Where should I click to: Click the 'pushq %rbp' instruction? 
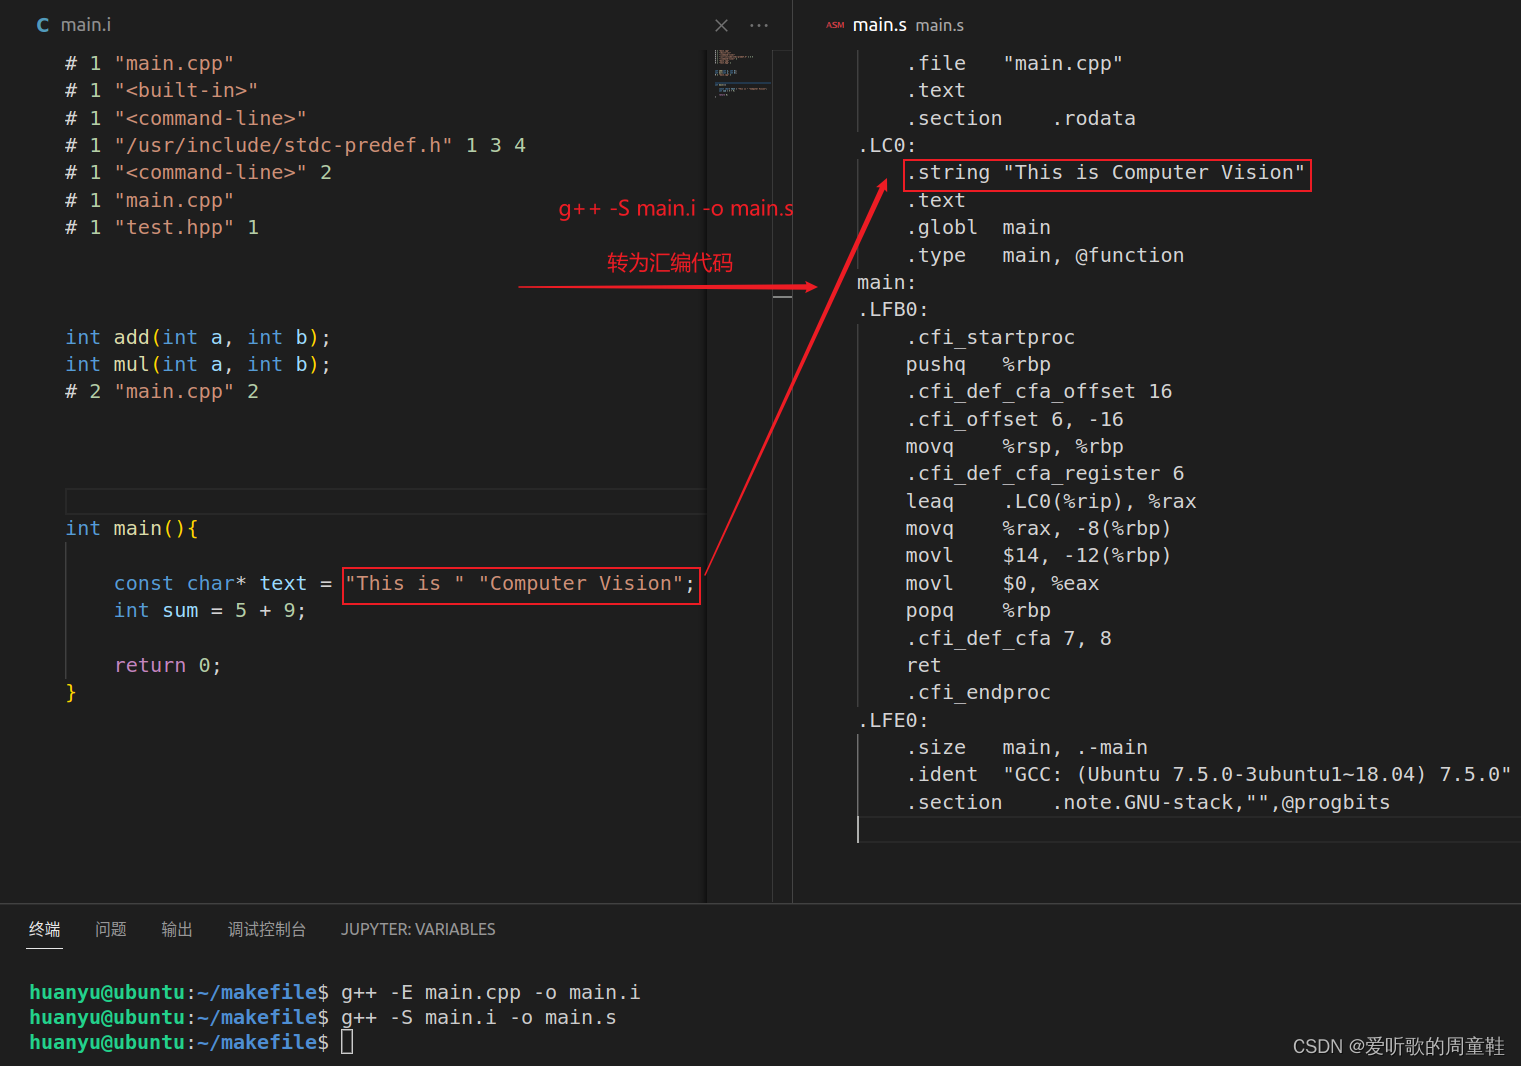[979, 364]
